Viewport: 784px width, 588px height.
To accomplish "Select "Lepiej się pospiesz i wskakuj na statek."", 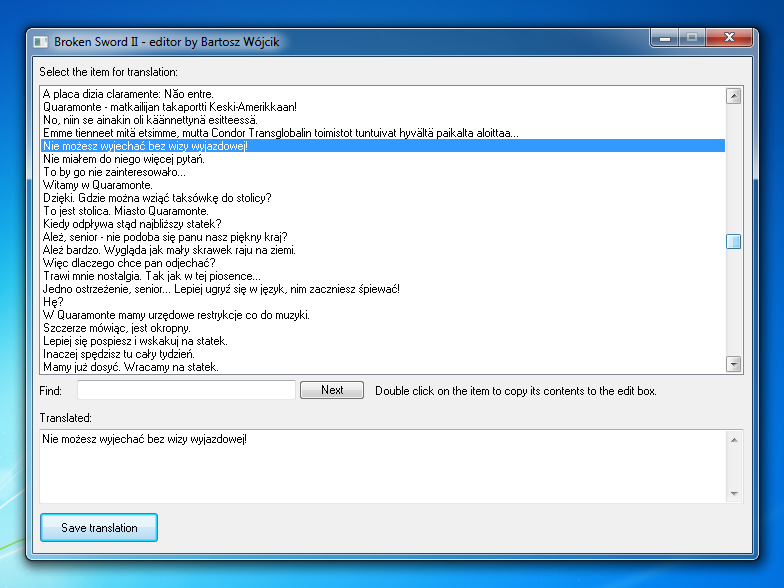I will point(382,341).
